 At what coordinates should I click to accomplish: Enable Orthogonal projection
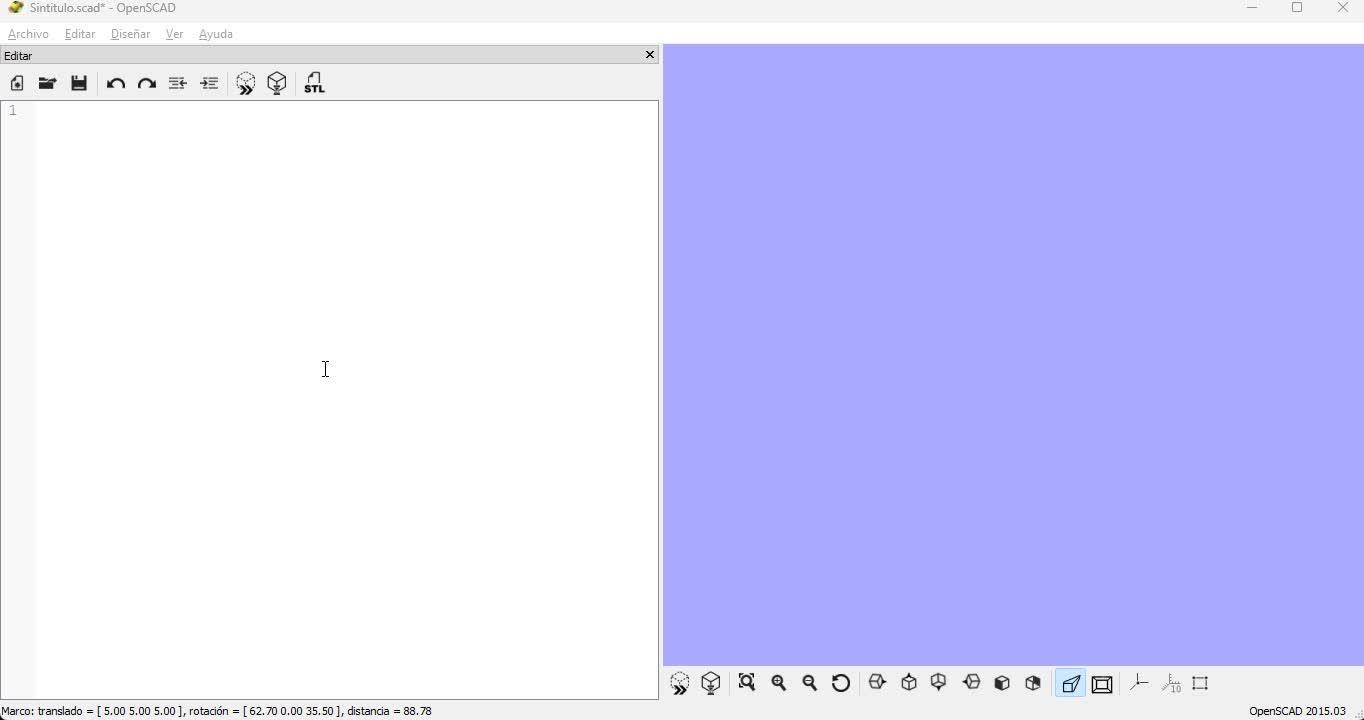pos(1102,684)
